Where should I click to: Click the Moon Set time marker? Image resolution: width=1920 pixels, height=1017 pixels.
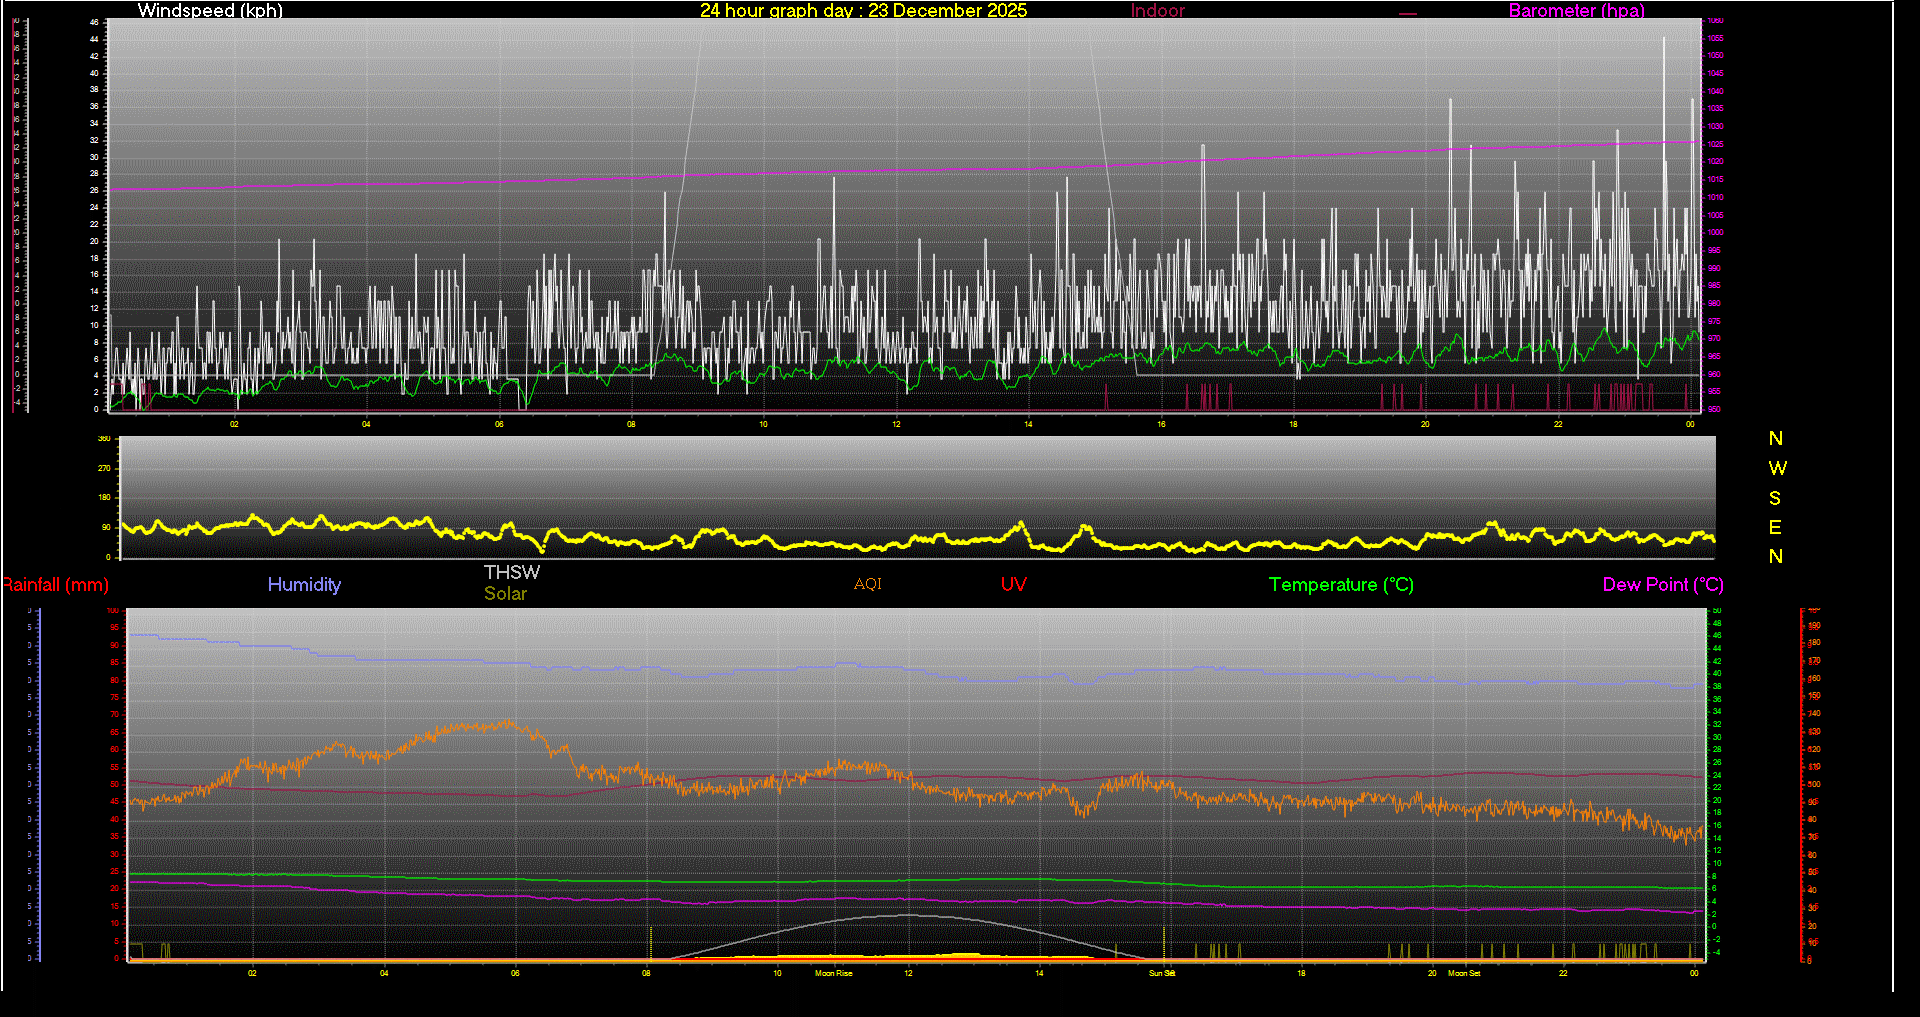tap(1464, 973)
